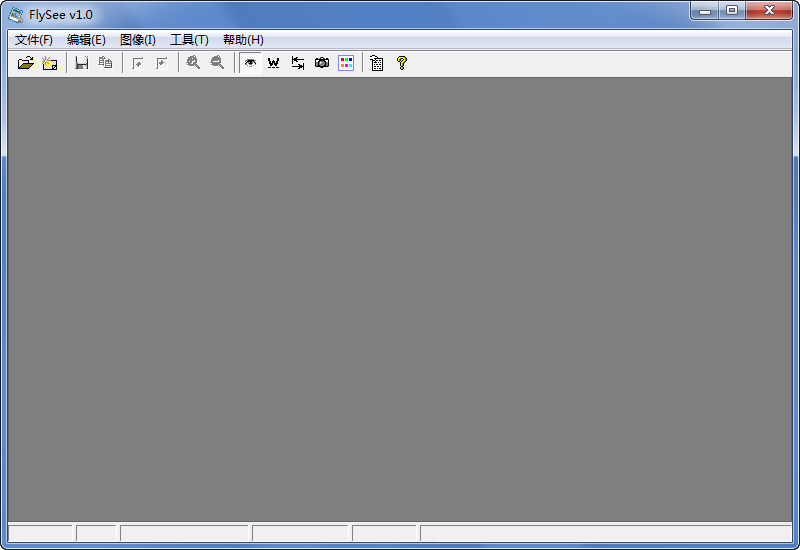
Task: Click the browse folder icon with sparkle
Action: click(49, 63)
